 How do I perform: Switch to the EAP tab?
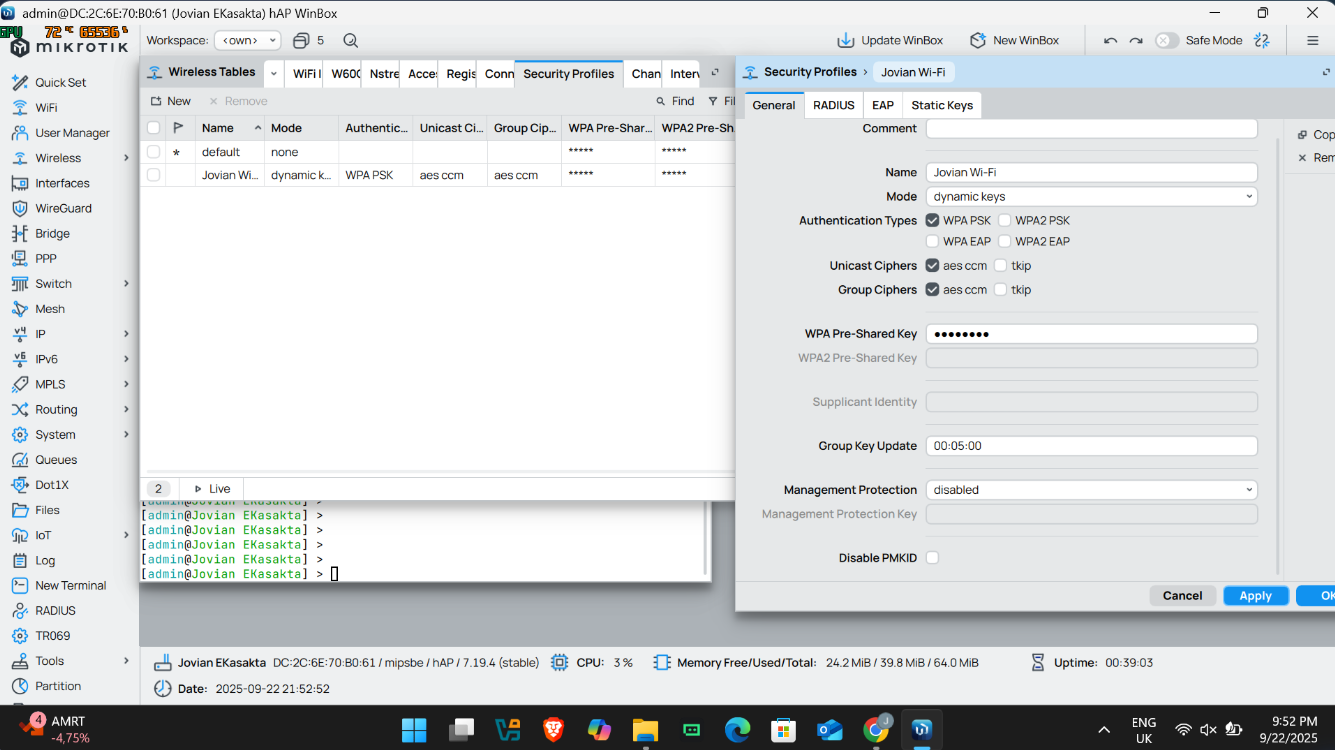(882, 105)
